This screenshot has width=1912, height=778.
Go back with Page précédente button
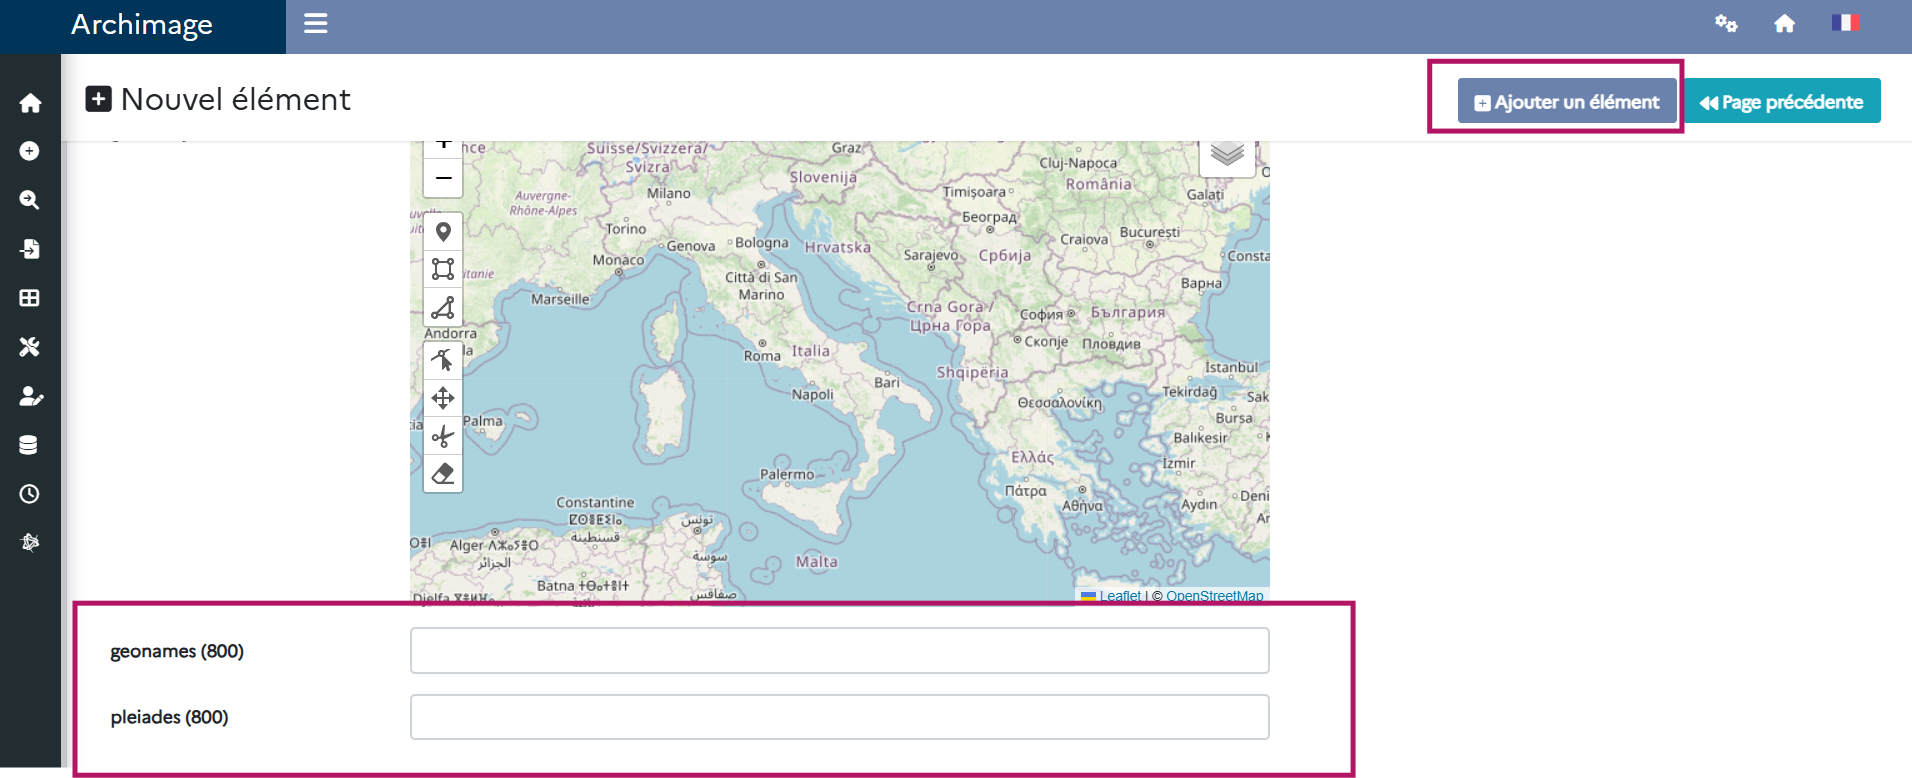coord(1781,101)
